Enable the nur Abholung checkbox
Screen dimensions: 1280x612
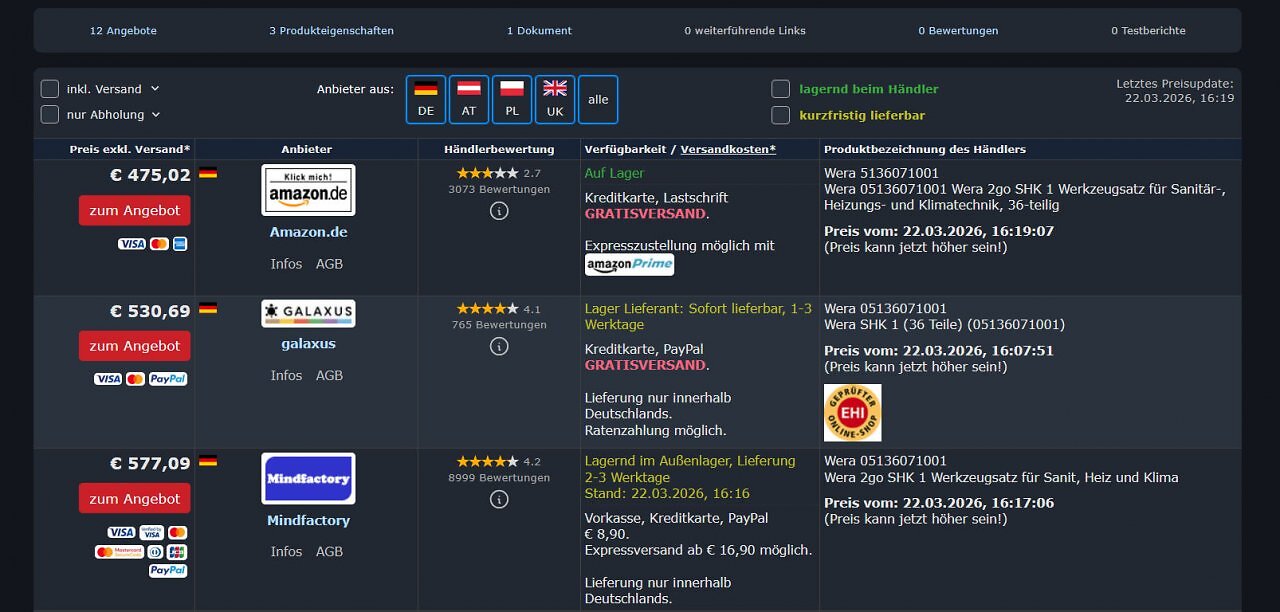pyautogui.click(x=50, y=114)
